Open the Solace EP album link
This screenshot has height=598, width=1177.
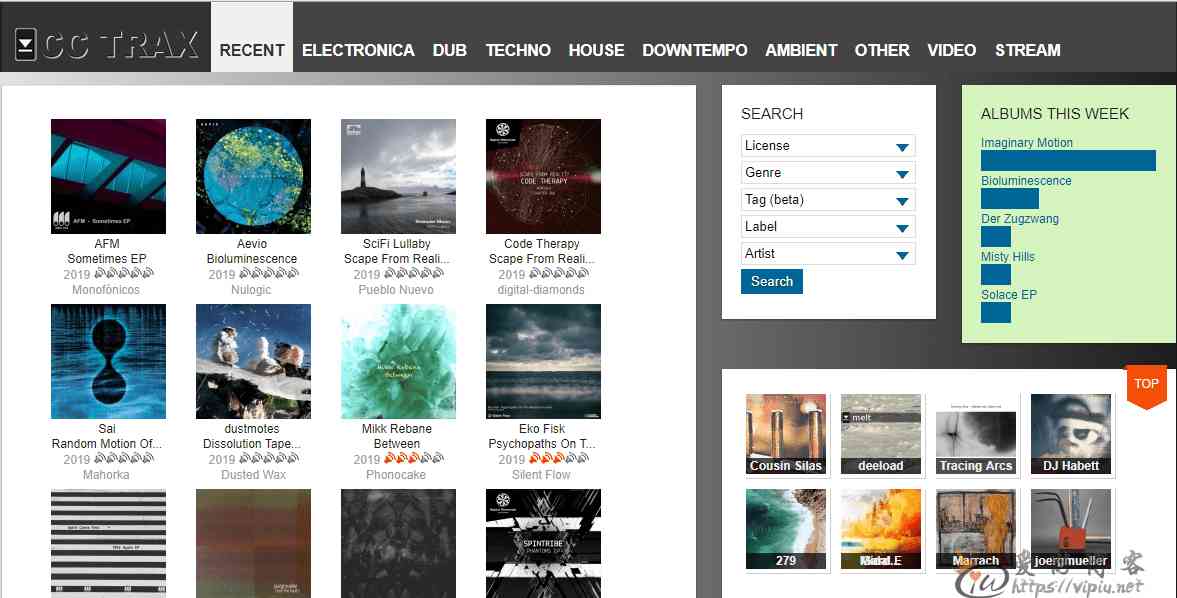coord(1008,295)
